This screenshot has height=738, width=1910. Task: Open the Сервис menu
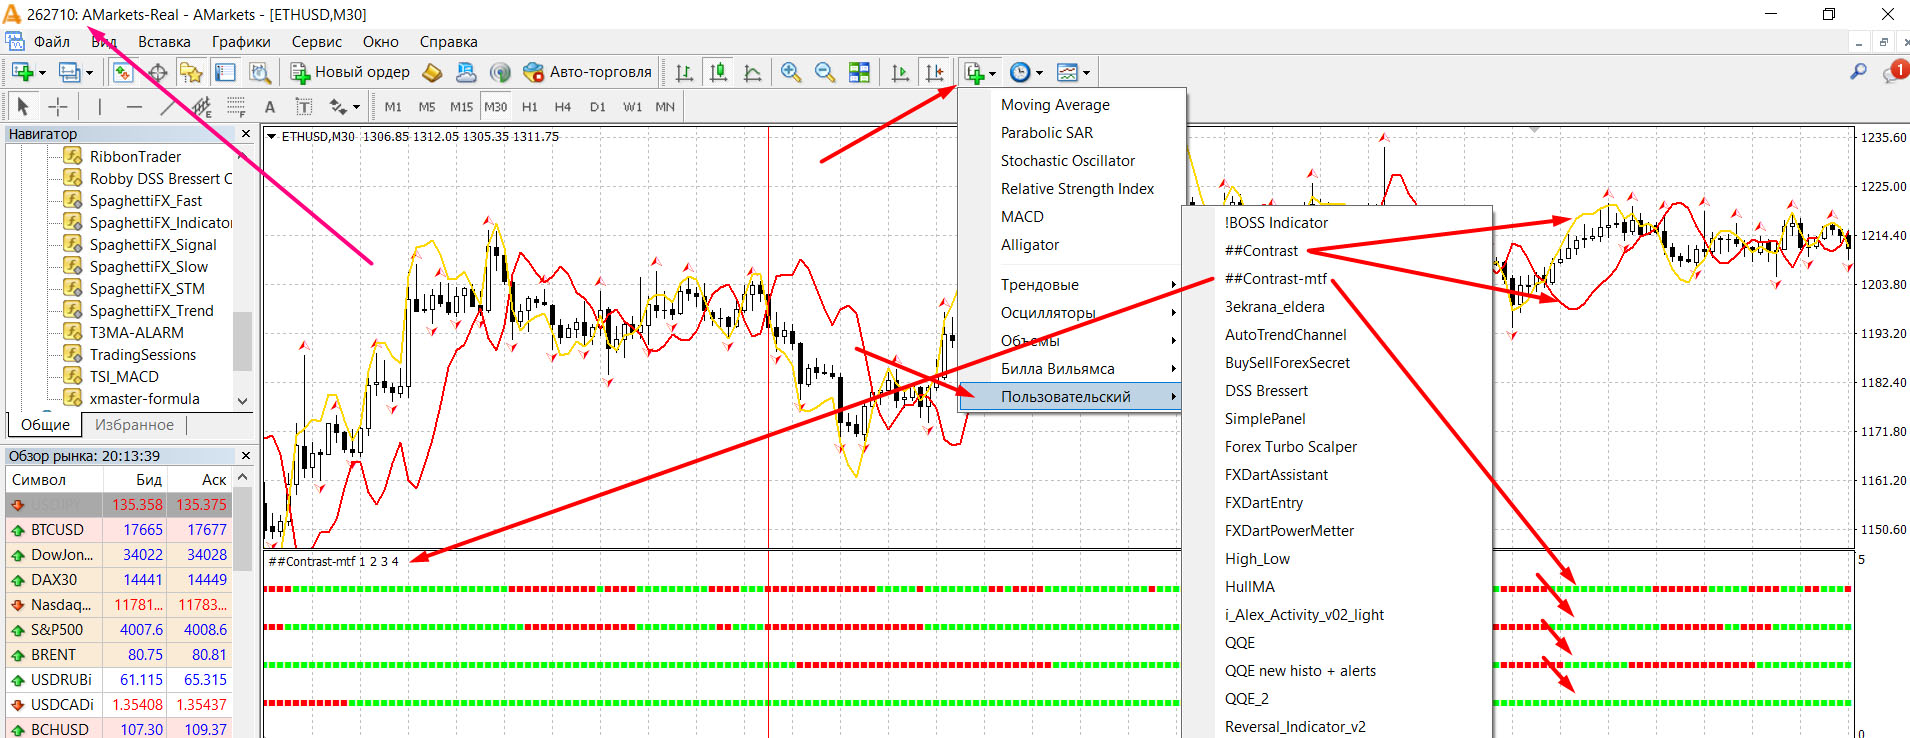[317, 42]
